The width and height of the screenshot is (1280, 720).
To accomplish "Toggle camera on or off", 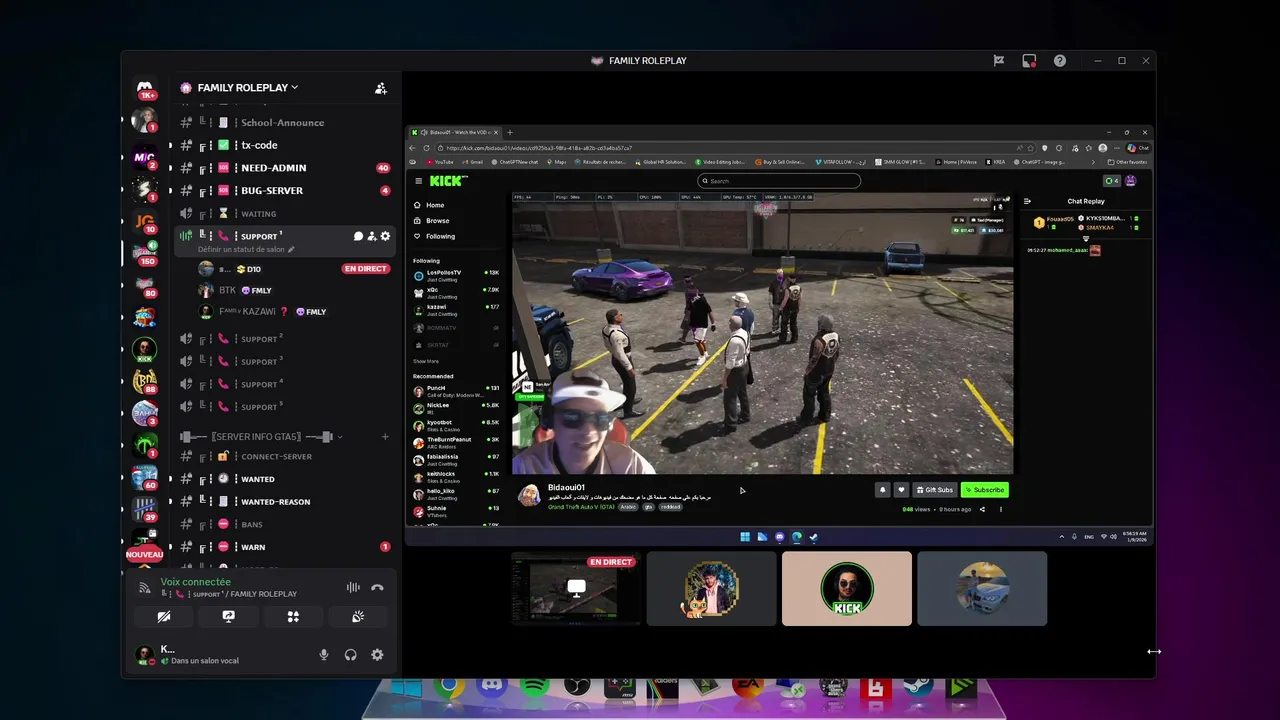I will (x=164, y=617).
